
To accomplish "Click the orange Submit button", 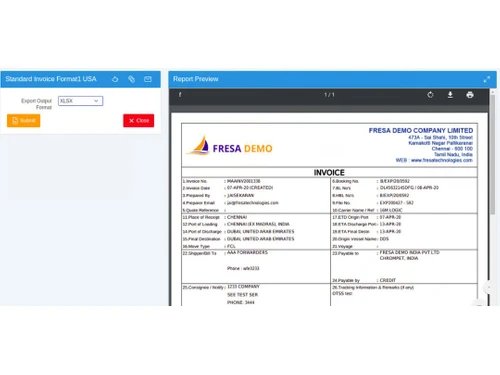I will [24, 120].
